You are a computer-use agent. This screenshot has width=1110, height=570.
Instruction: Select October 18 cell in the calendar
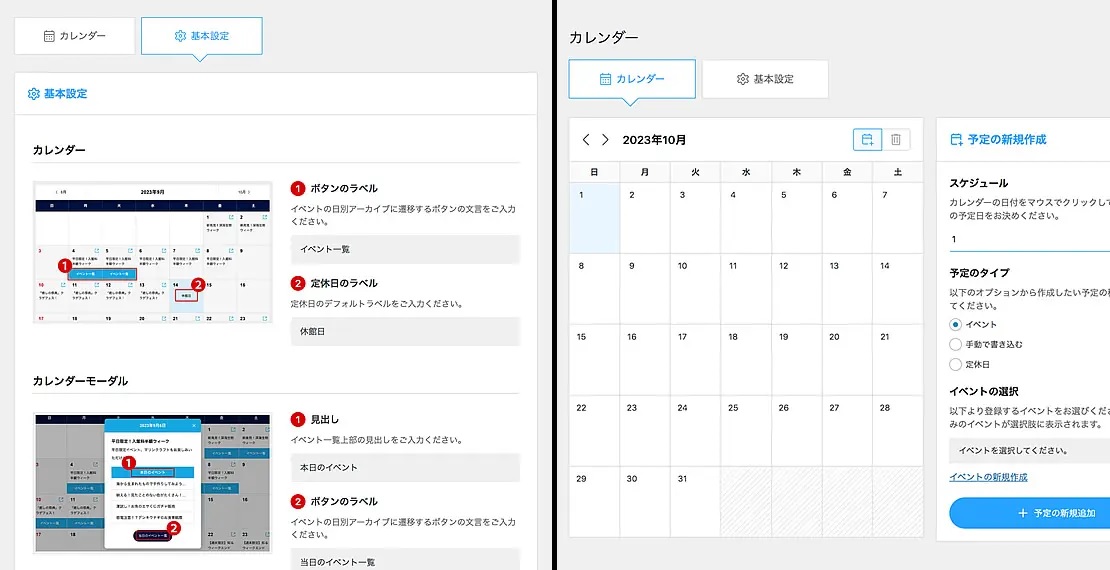745,360
